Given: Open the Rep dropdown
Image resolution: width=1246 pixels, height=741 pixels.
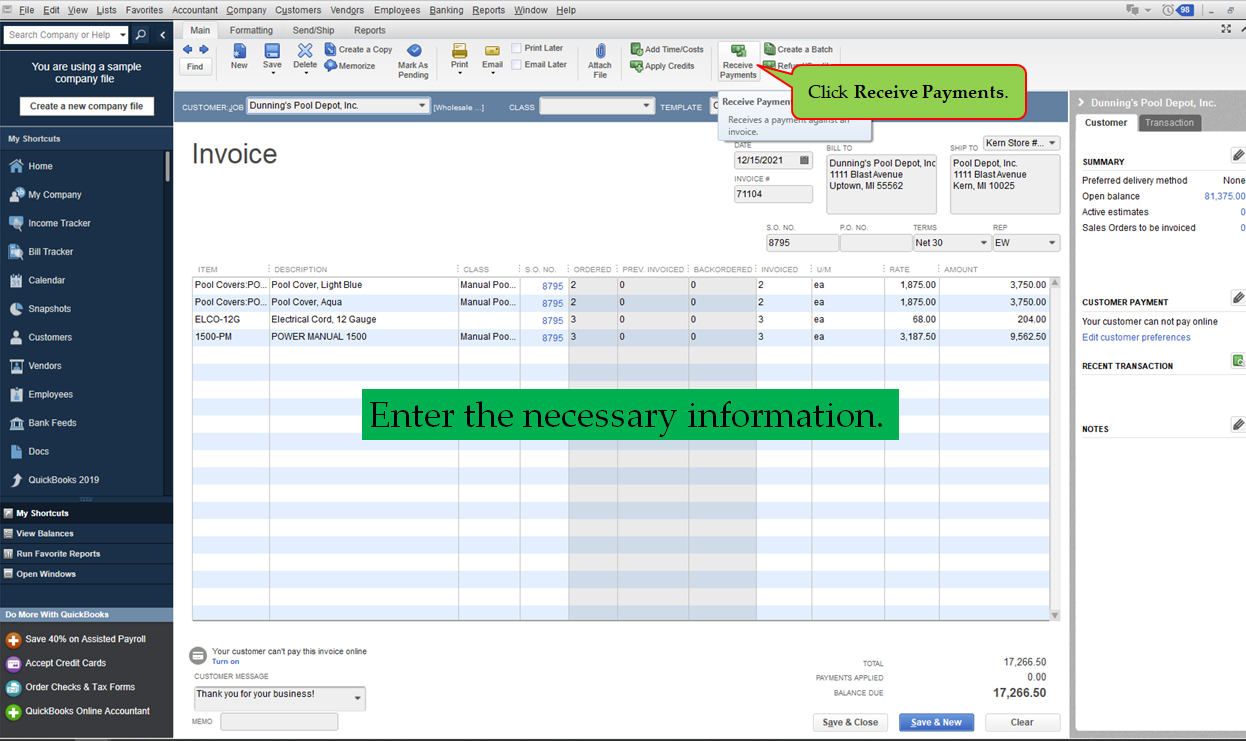Looking at the screenshot, I should pos(1052,243).
